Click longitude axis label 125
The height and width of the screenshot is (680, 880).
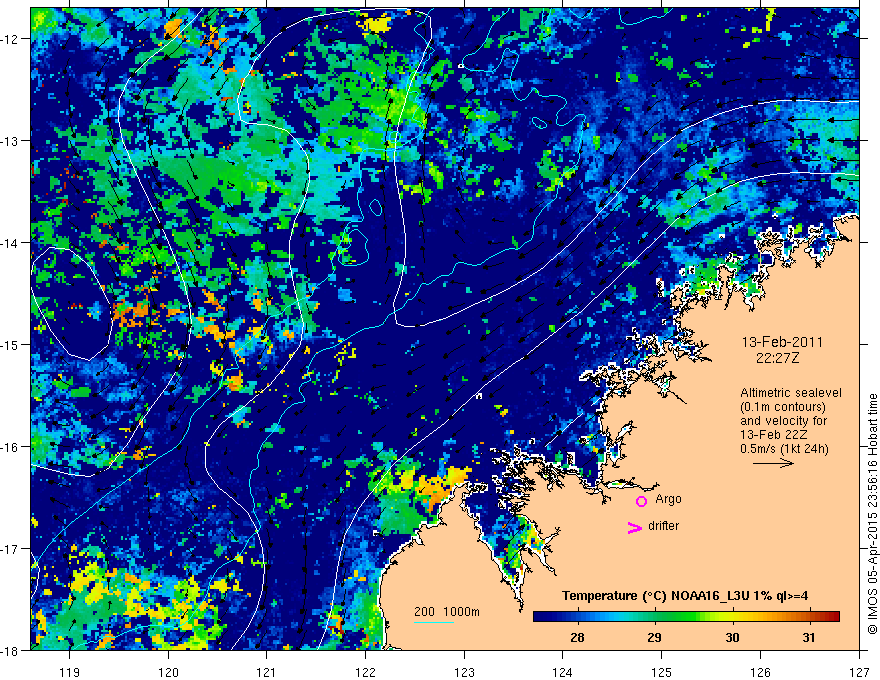point(662,672)
